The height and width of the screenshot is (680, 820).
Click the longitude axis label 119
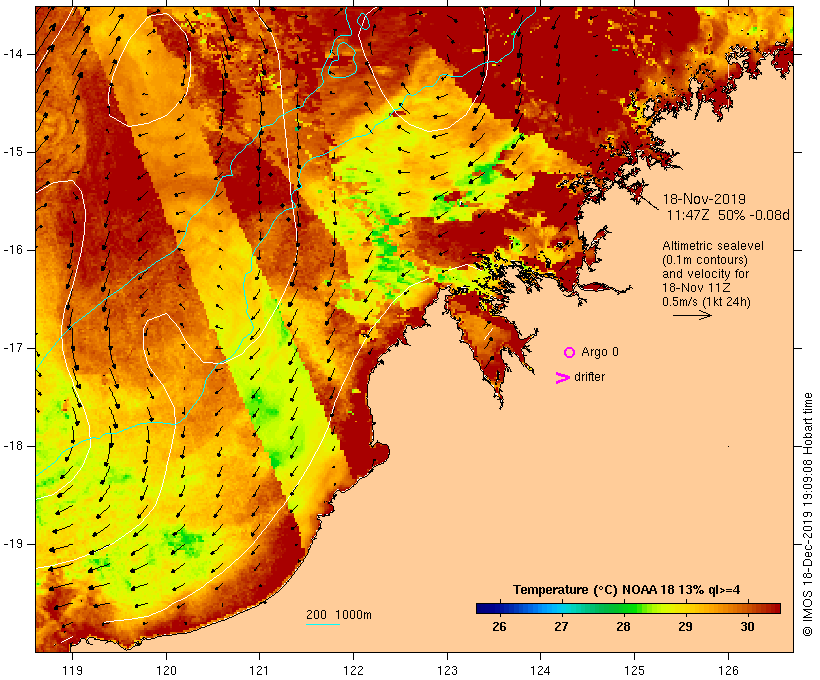click(x=72, y=671)
